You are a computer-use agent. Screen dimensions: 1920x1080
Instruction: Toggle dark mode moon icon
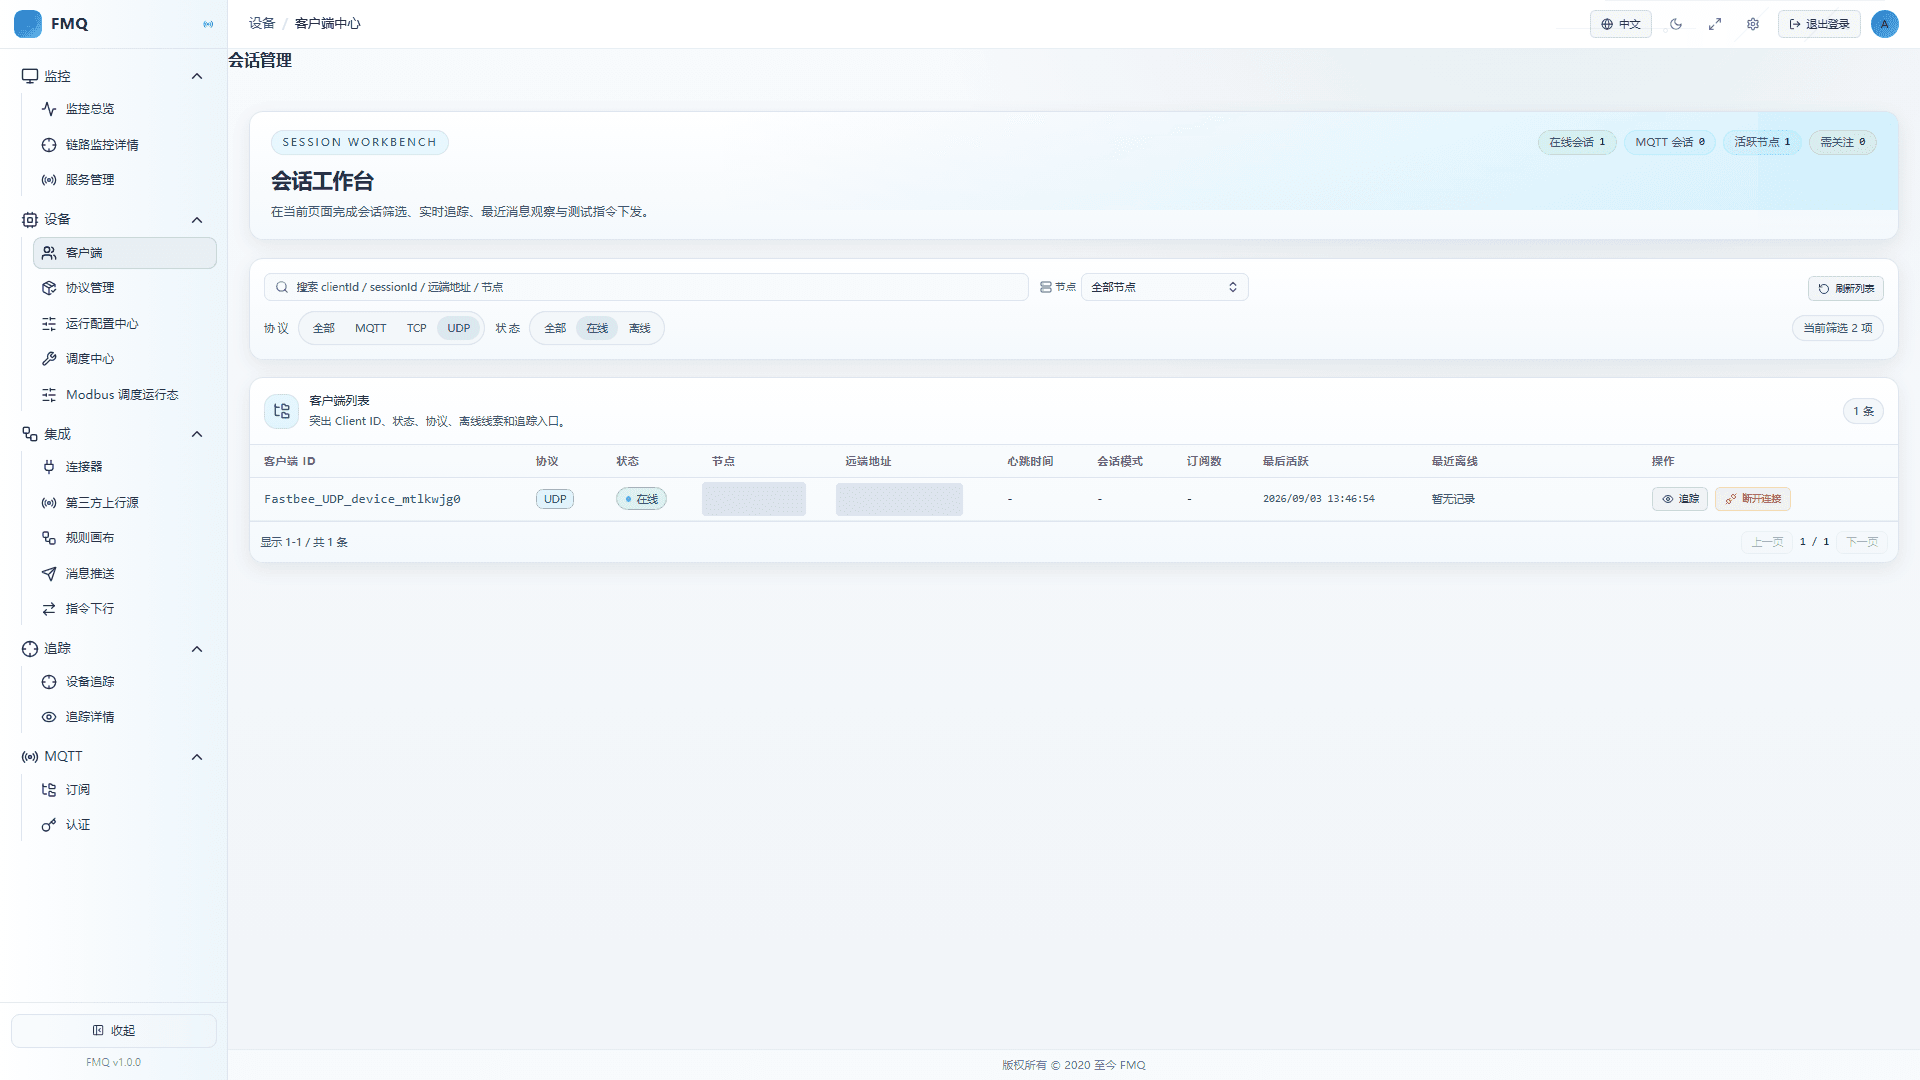point(1676,24)
